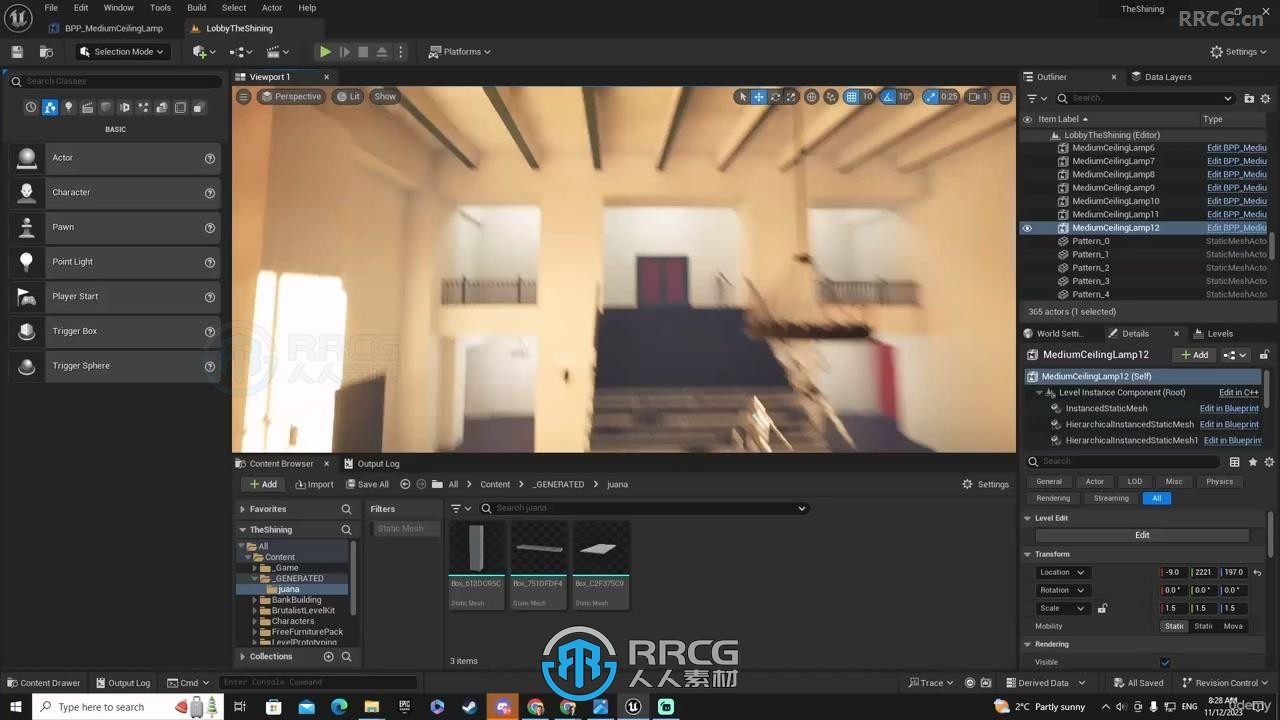Click the Eject icon next to Stop
Image resolution: width=1280 pixels, height=720 pixels.
click(381, 52)
